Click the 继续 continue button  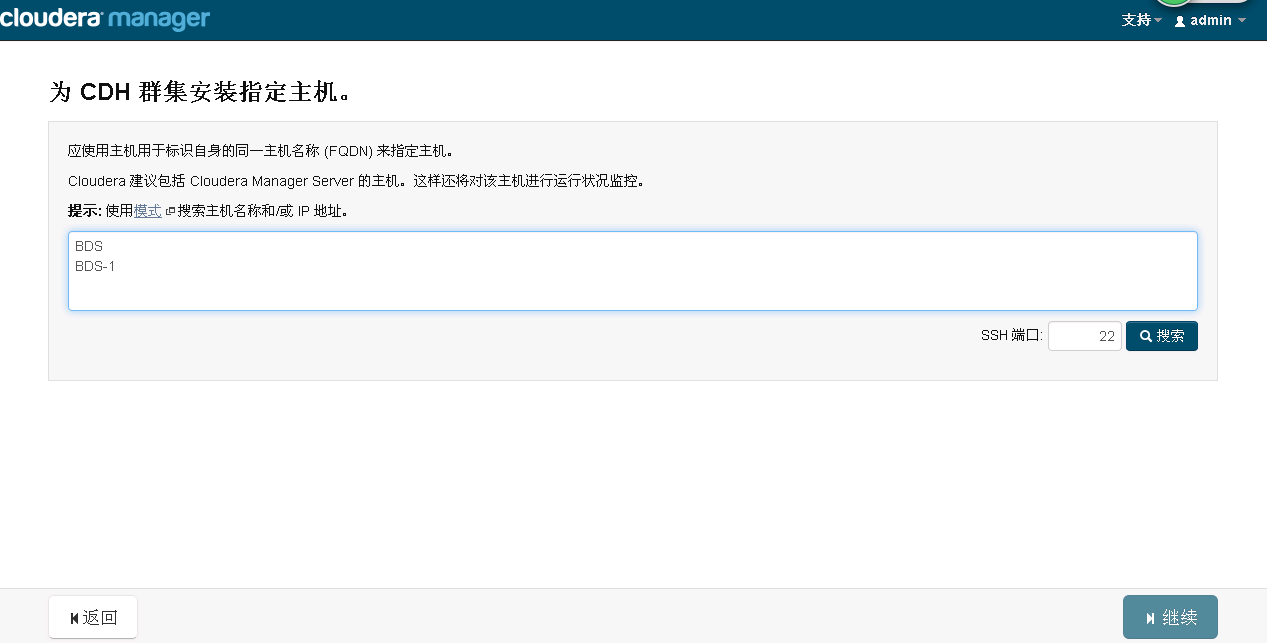(x=1170, y=617)
